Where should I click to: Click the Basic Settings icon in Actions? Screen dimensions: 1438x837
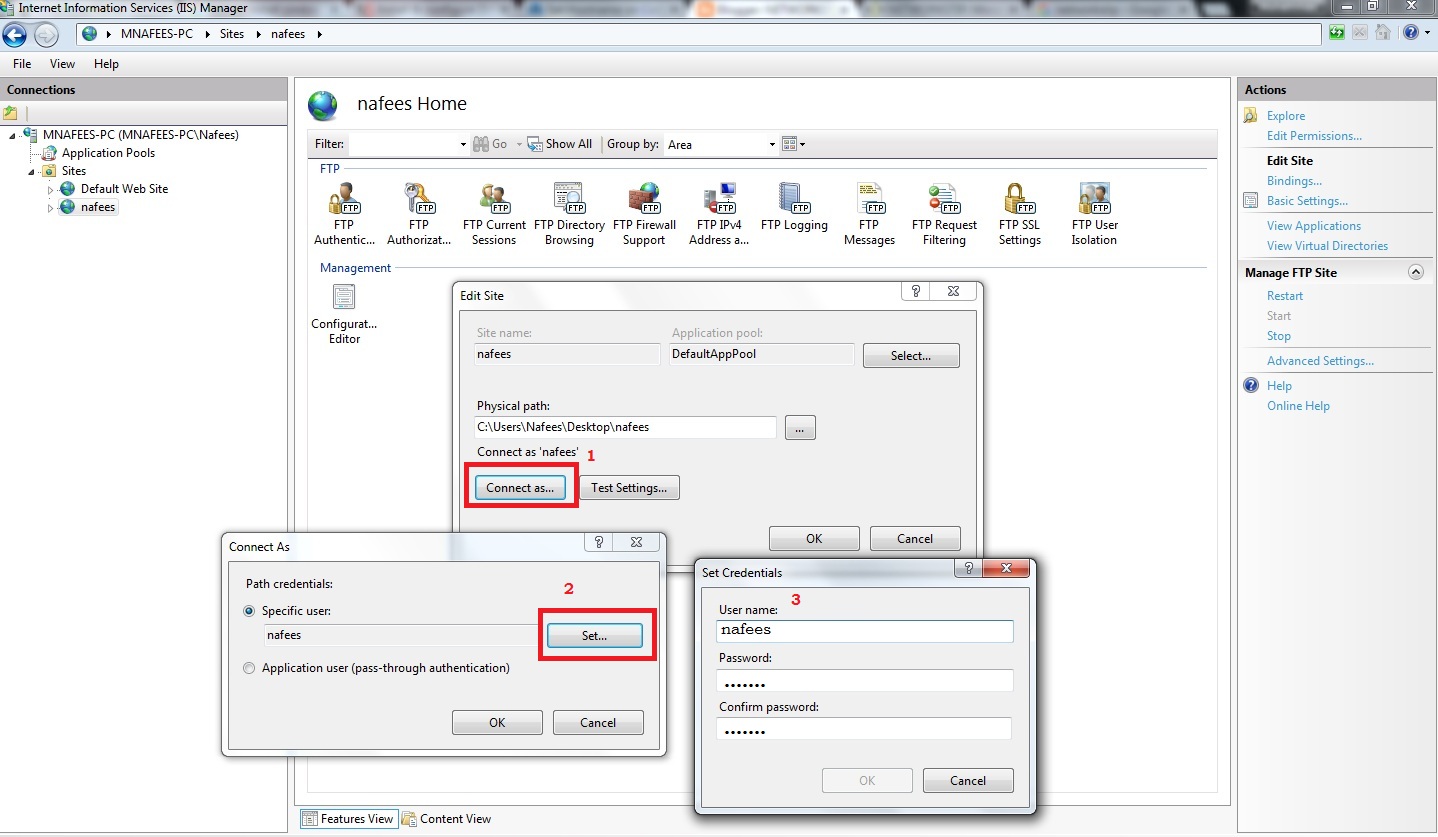(x=1251, y=201)
